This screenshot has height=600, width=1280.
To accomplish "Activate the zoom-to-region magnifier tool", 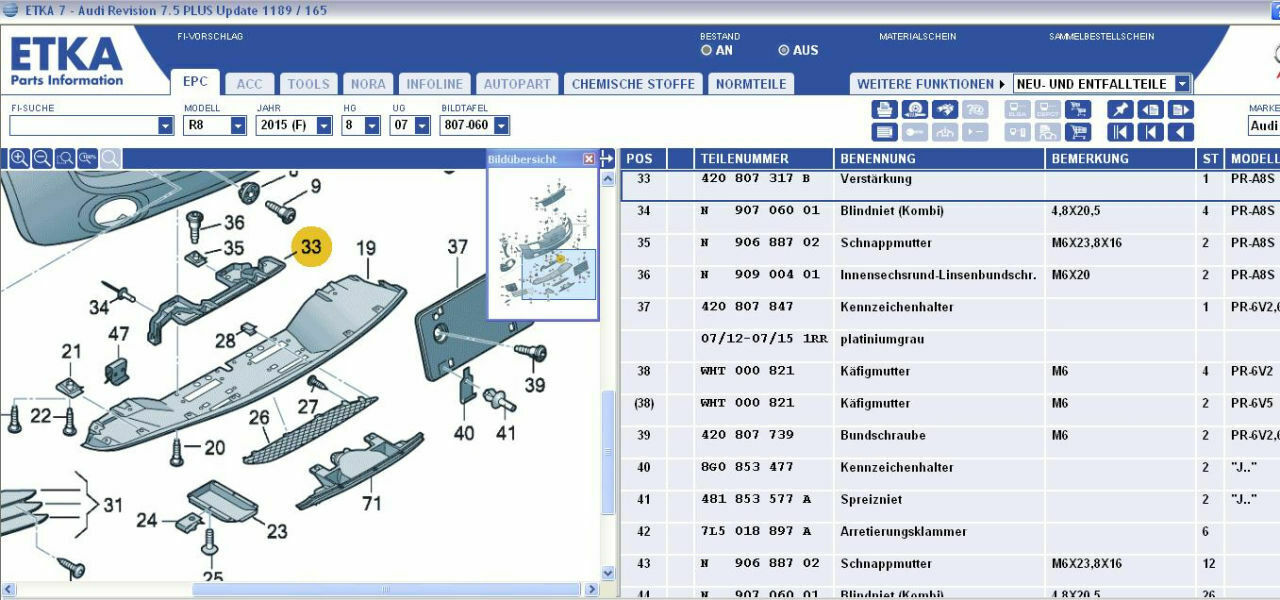I will [x=65, y=158].
